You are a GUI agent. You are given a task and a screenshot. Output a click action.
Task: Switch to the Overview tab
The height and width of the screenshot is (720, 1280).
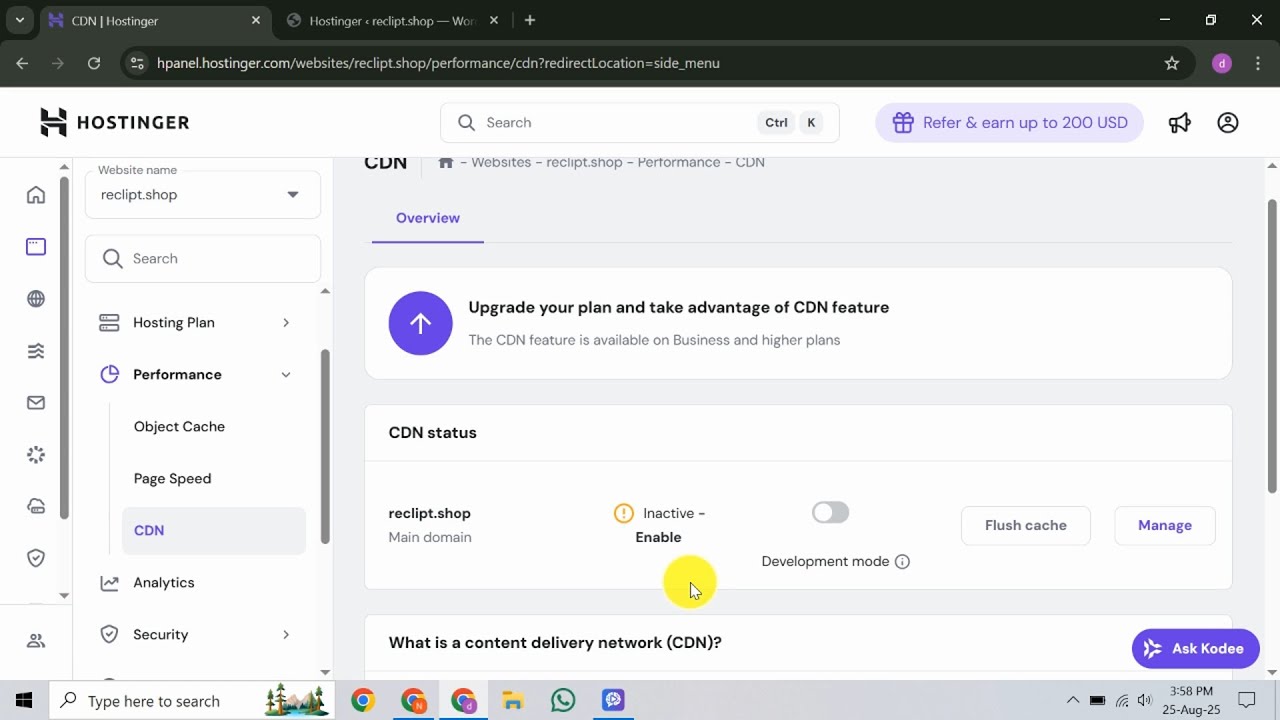coord(428,218)
